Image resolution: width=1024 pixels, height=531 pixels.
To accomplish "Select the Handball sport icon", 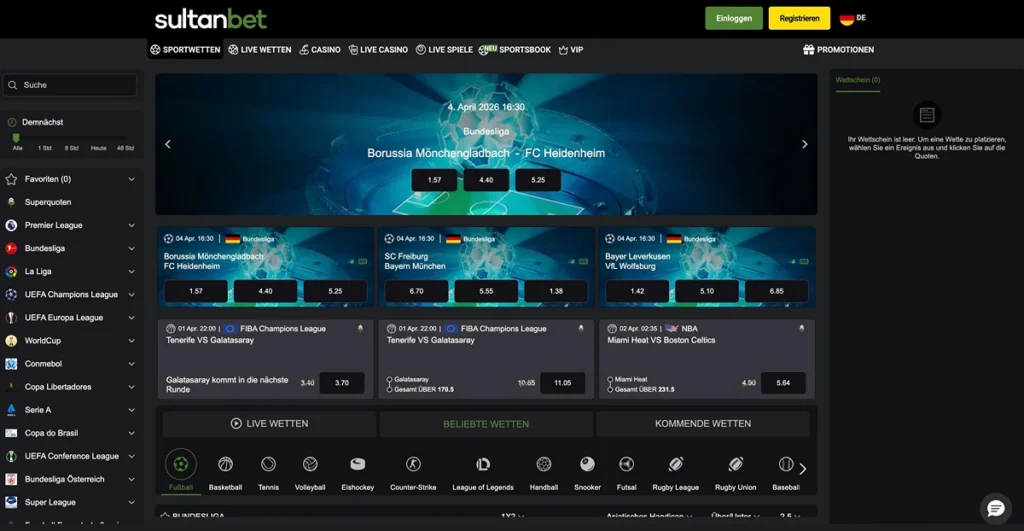I will coord(543,465).
